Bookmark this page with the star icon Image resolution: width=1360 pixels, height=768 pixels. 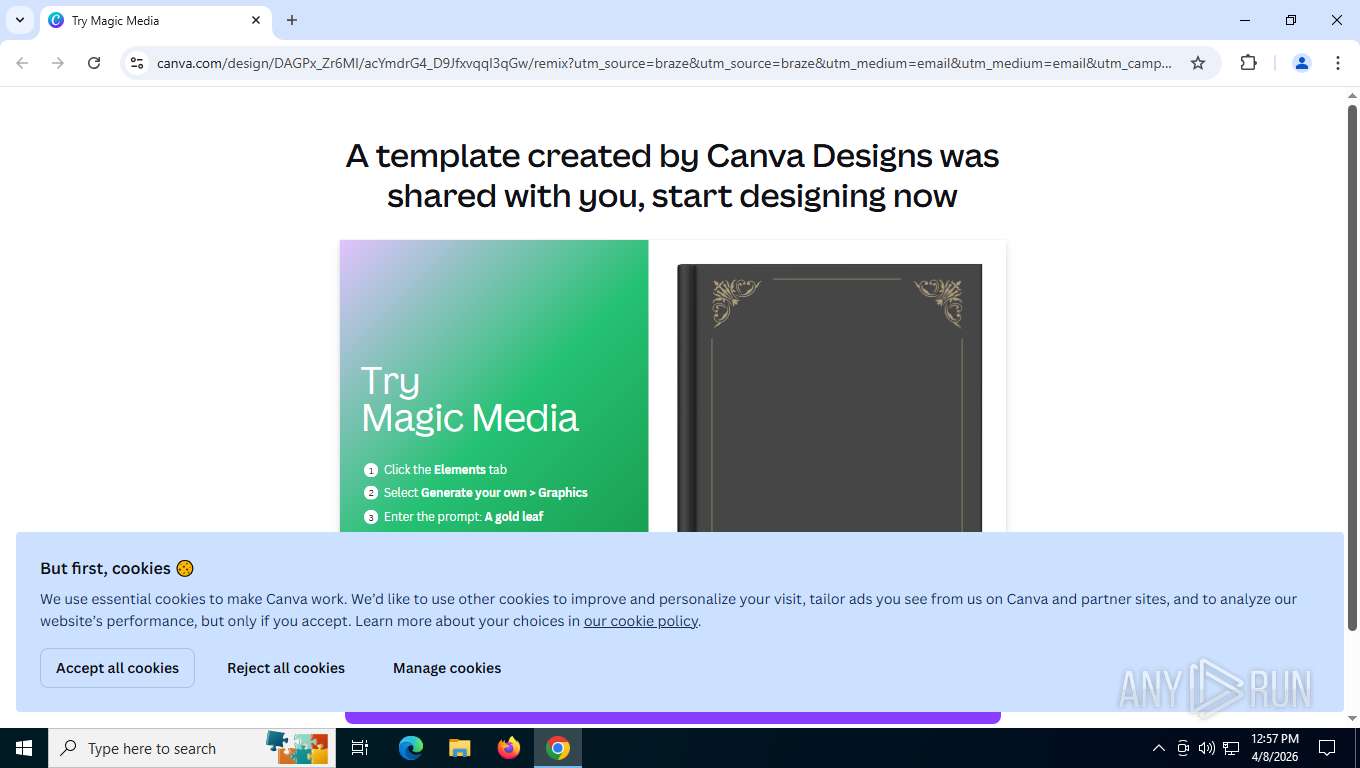(1198, 63)
